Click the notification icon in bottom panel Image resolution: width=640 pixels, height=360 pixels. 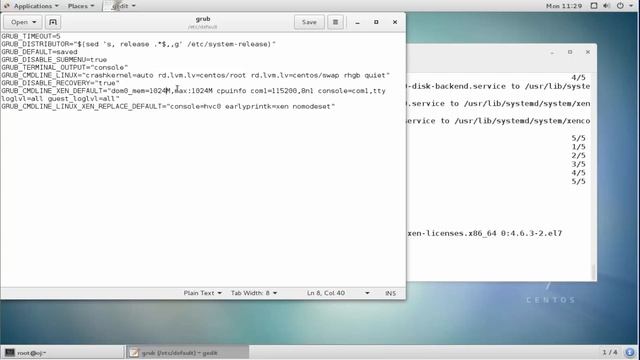629,352
